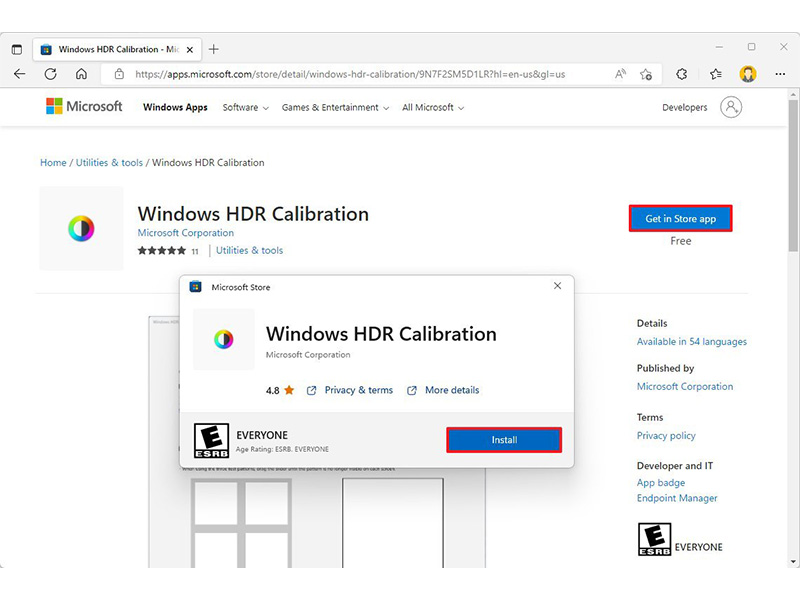Open Available in 54 languages link
800x600 pixels.
point(691,342)
